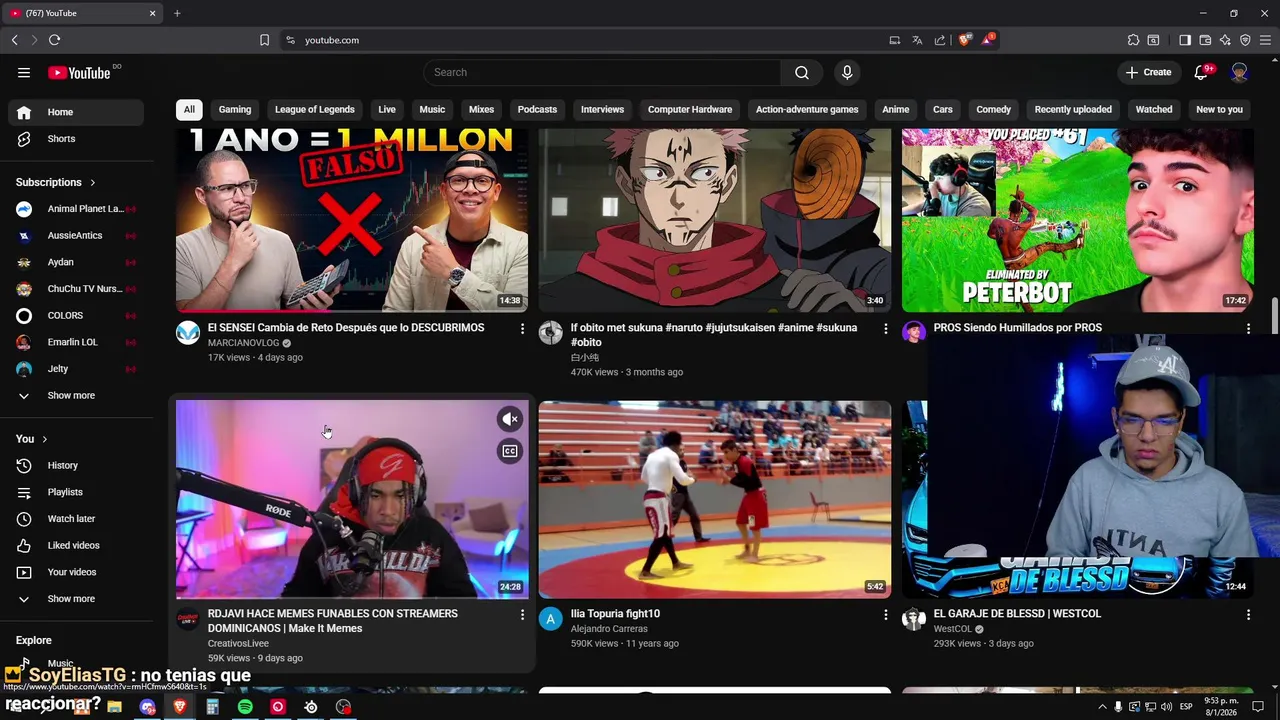Open the notifications bell
Viewport: 1280px width, 720px height.
(1202, 72)
